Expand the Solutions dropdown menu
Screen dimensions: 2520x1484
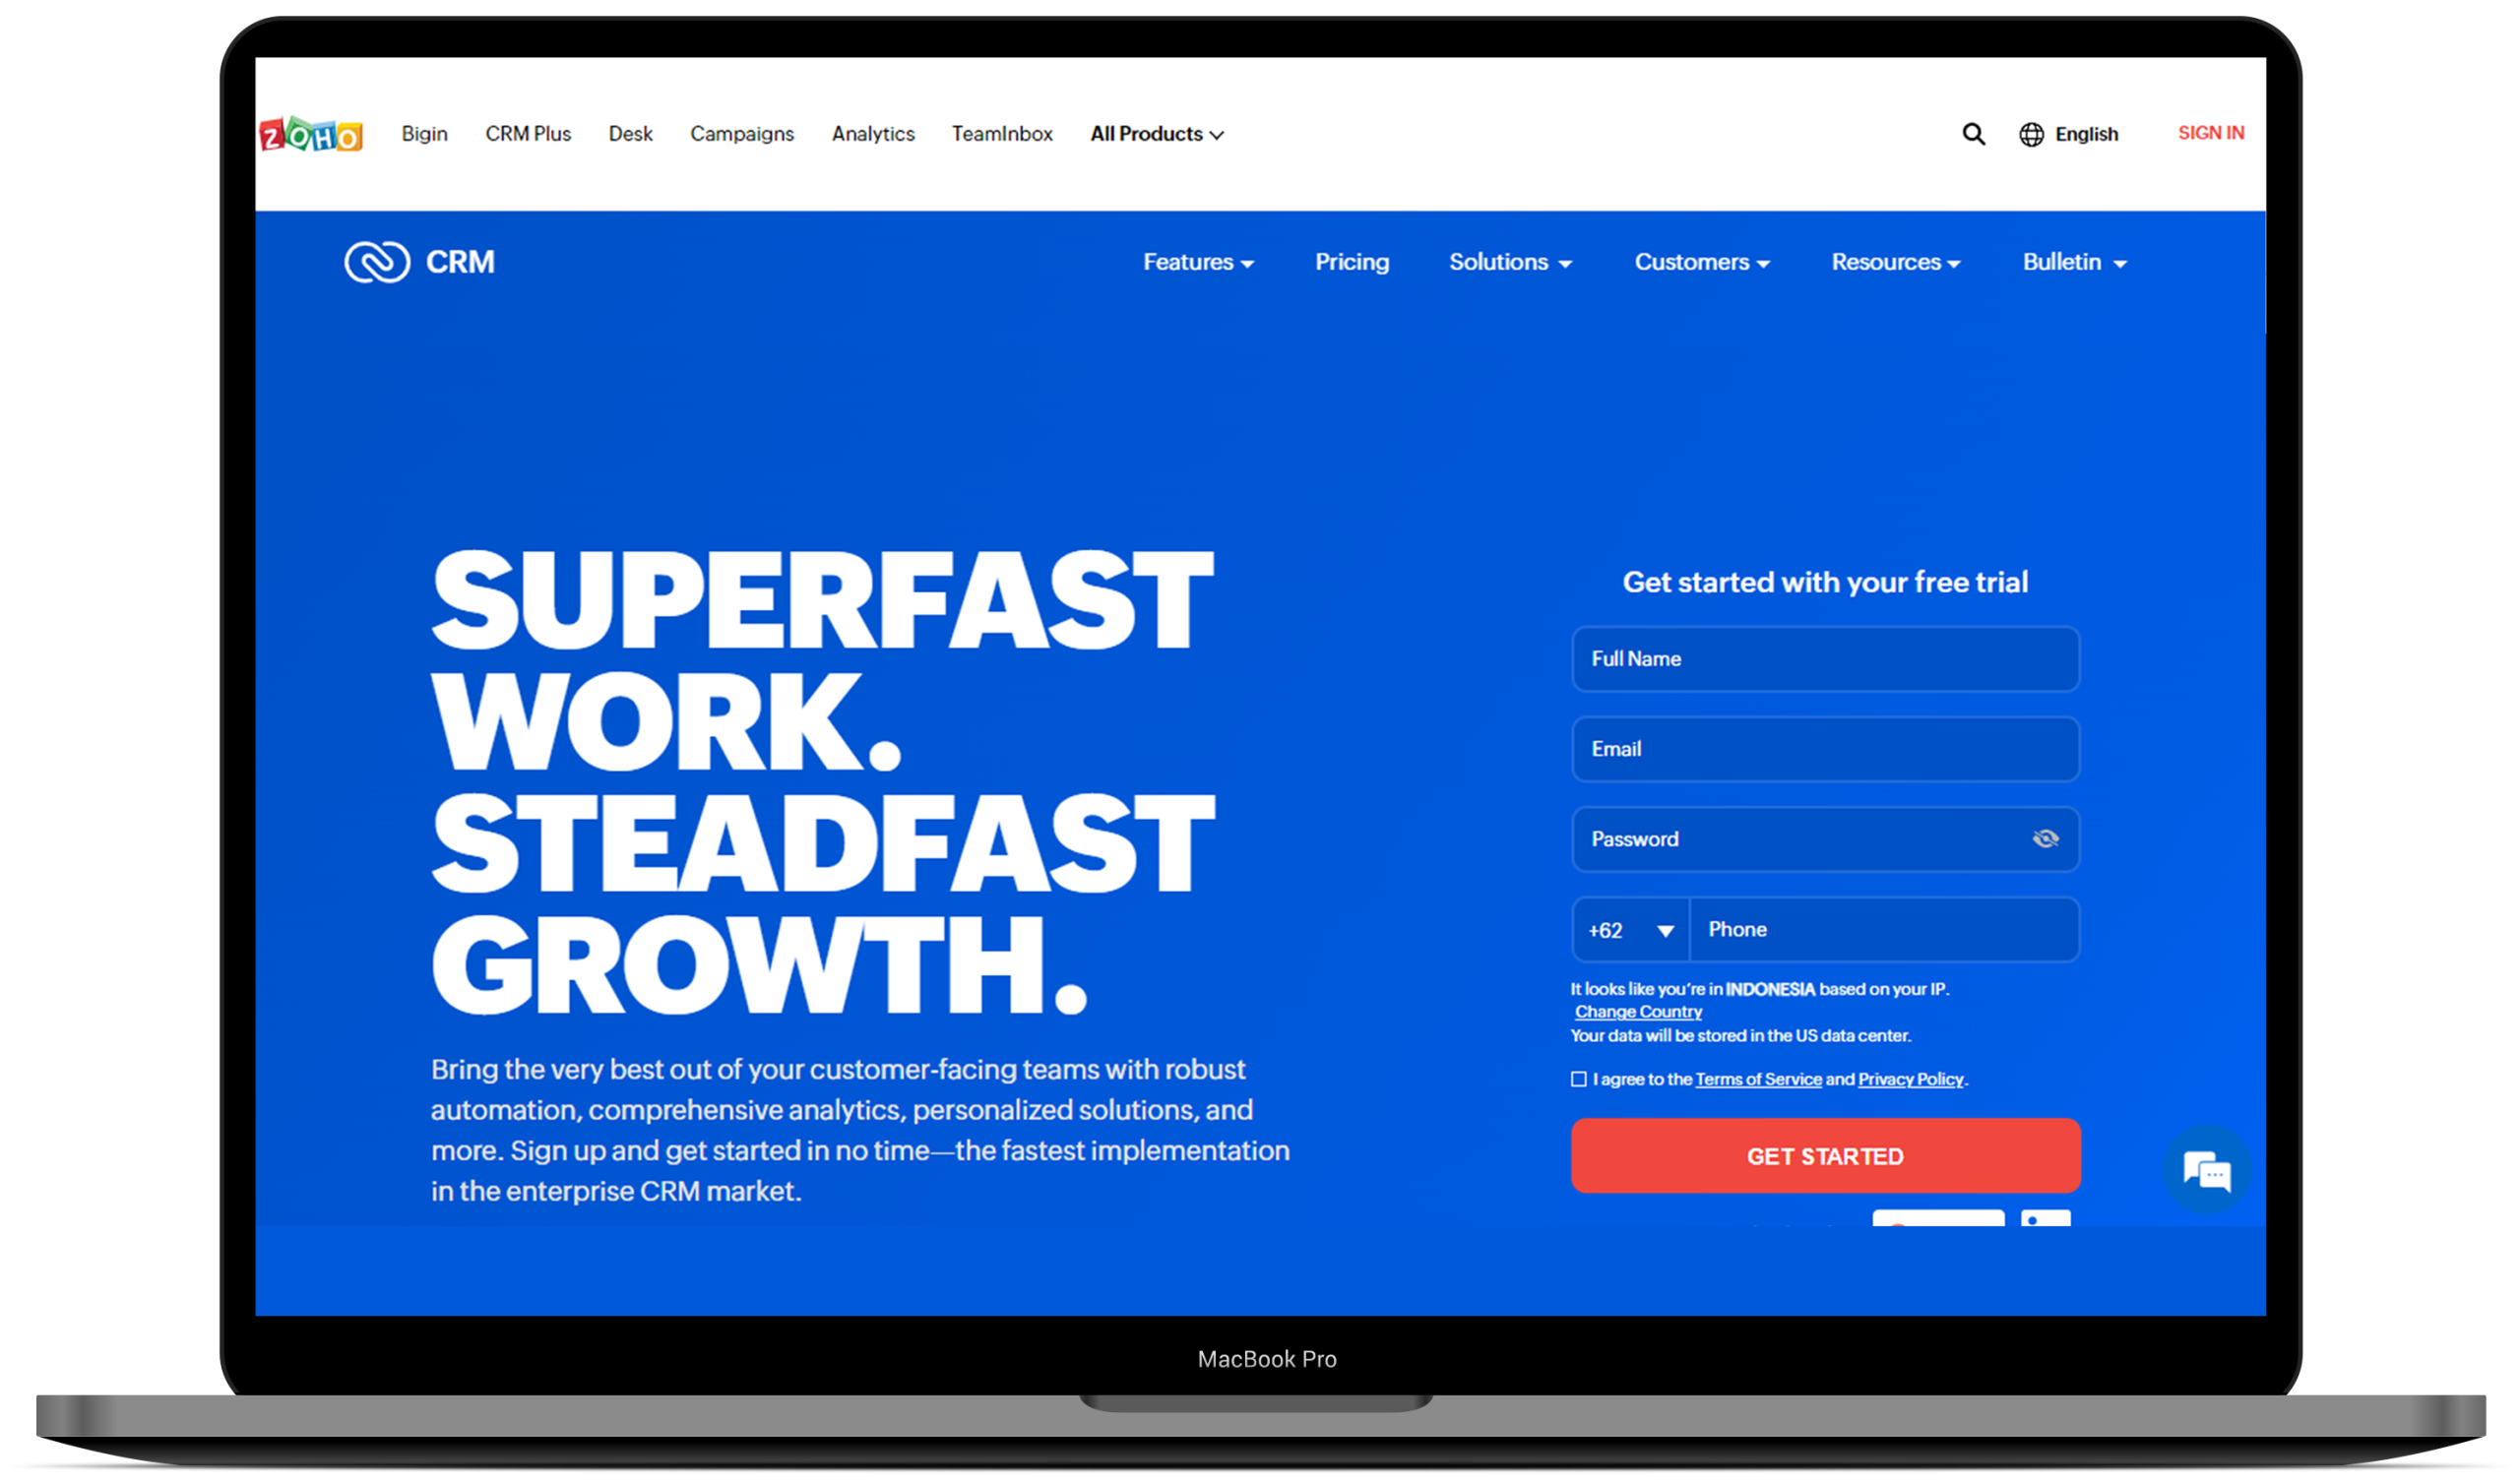coord(1511,262)
